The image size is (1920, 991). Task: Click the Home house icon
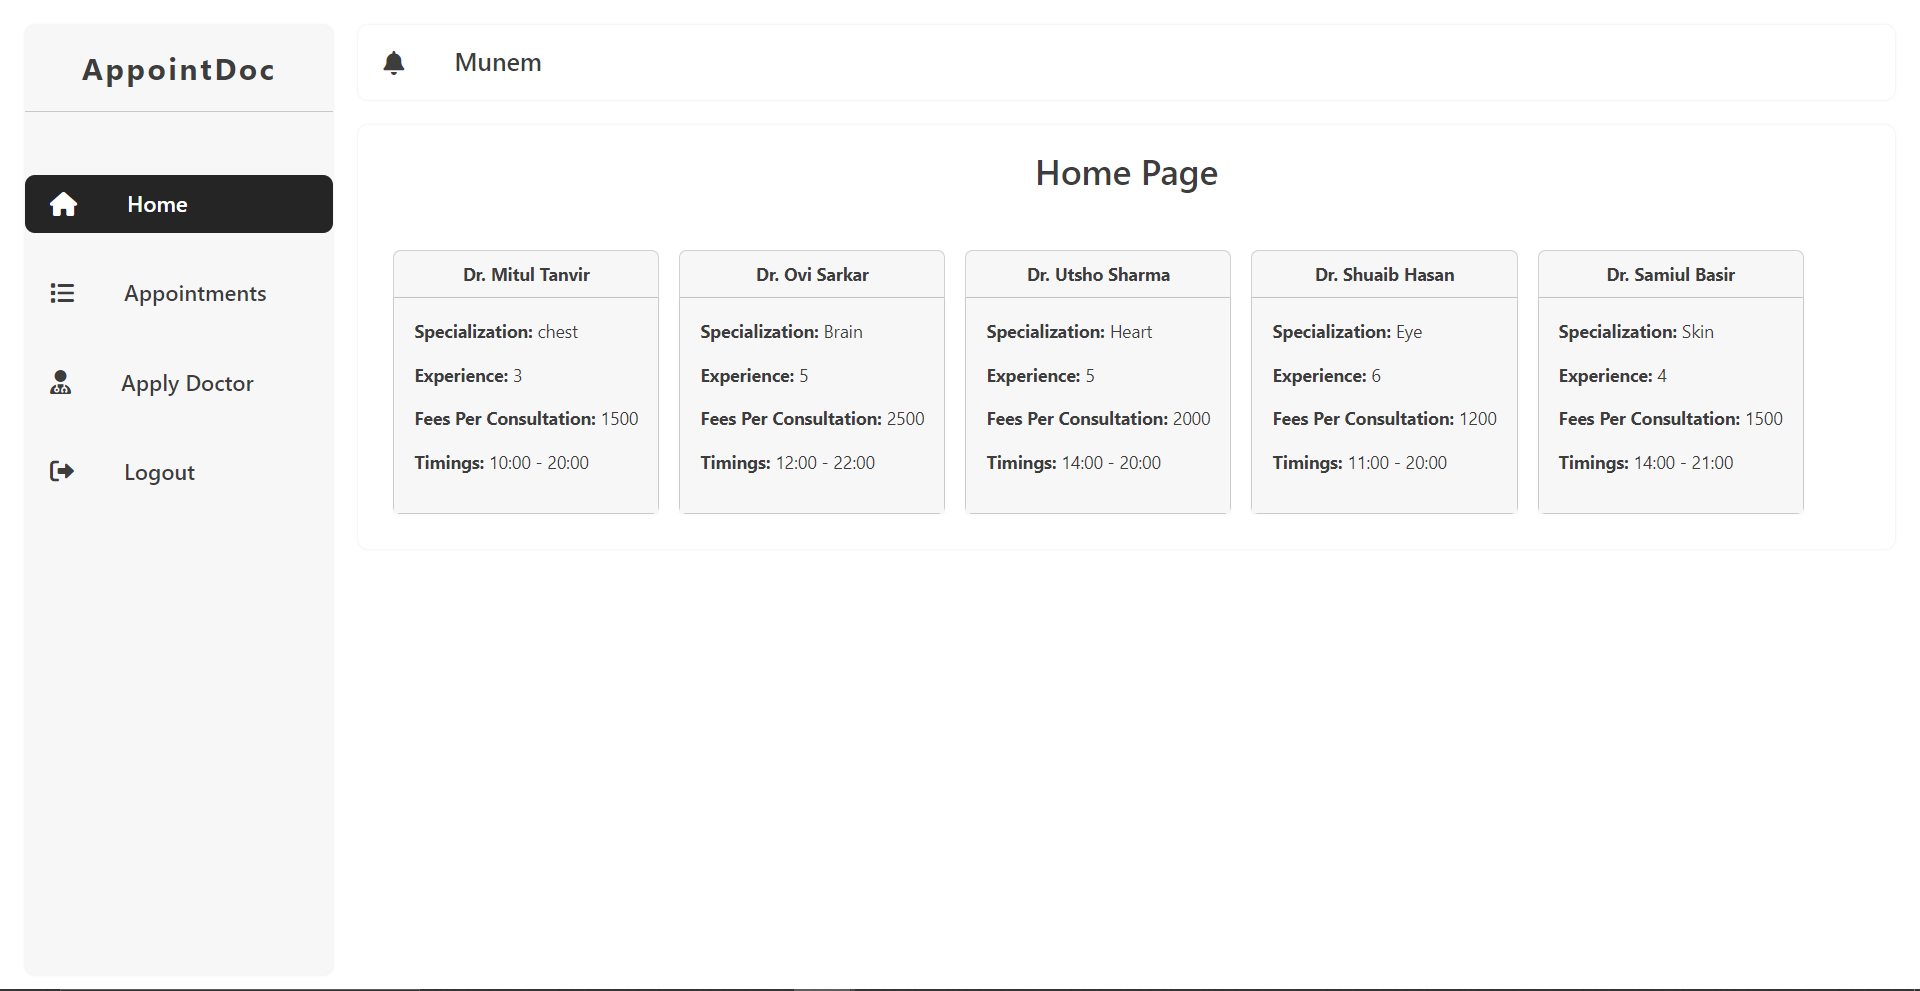coord(63,204)
